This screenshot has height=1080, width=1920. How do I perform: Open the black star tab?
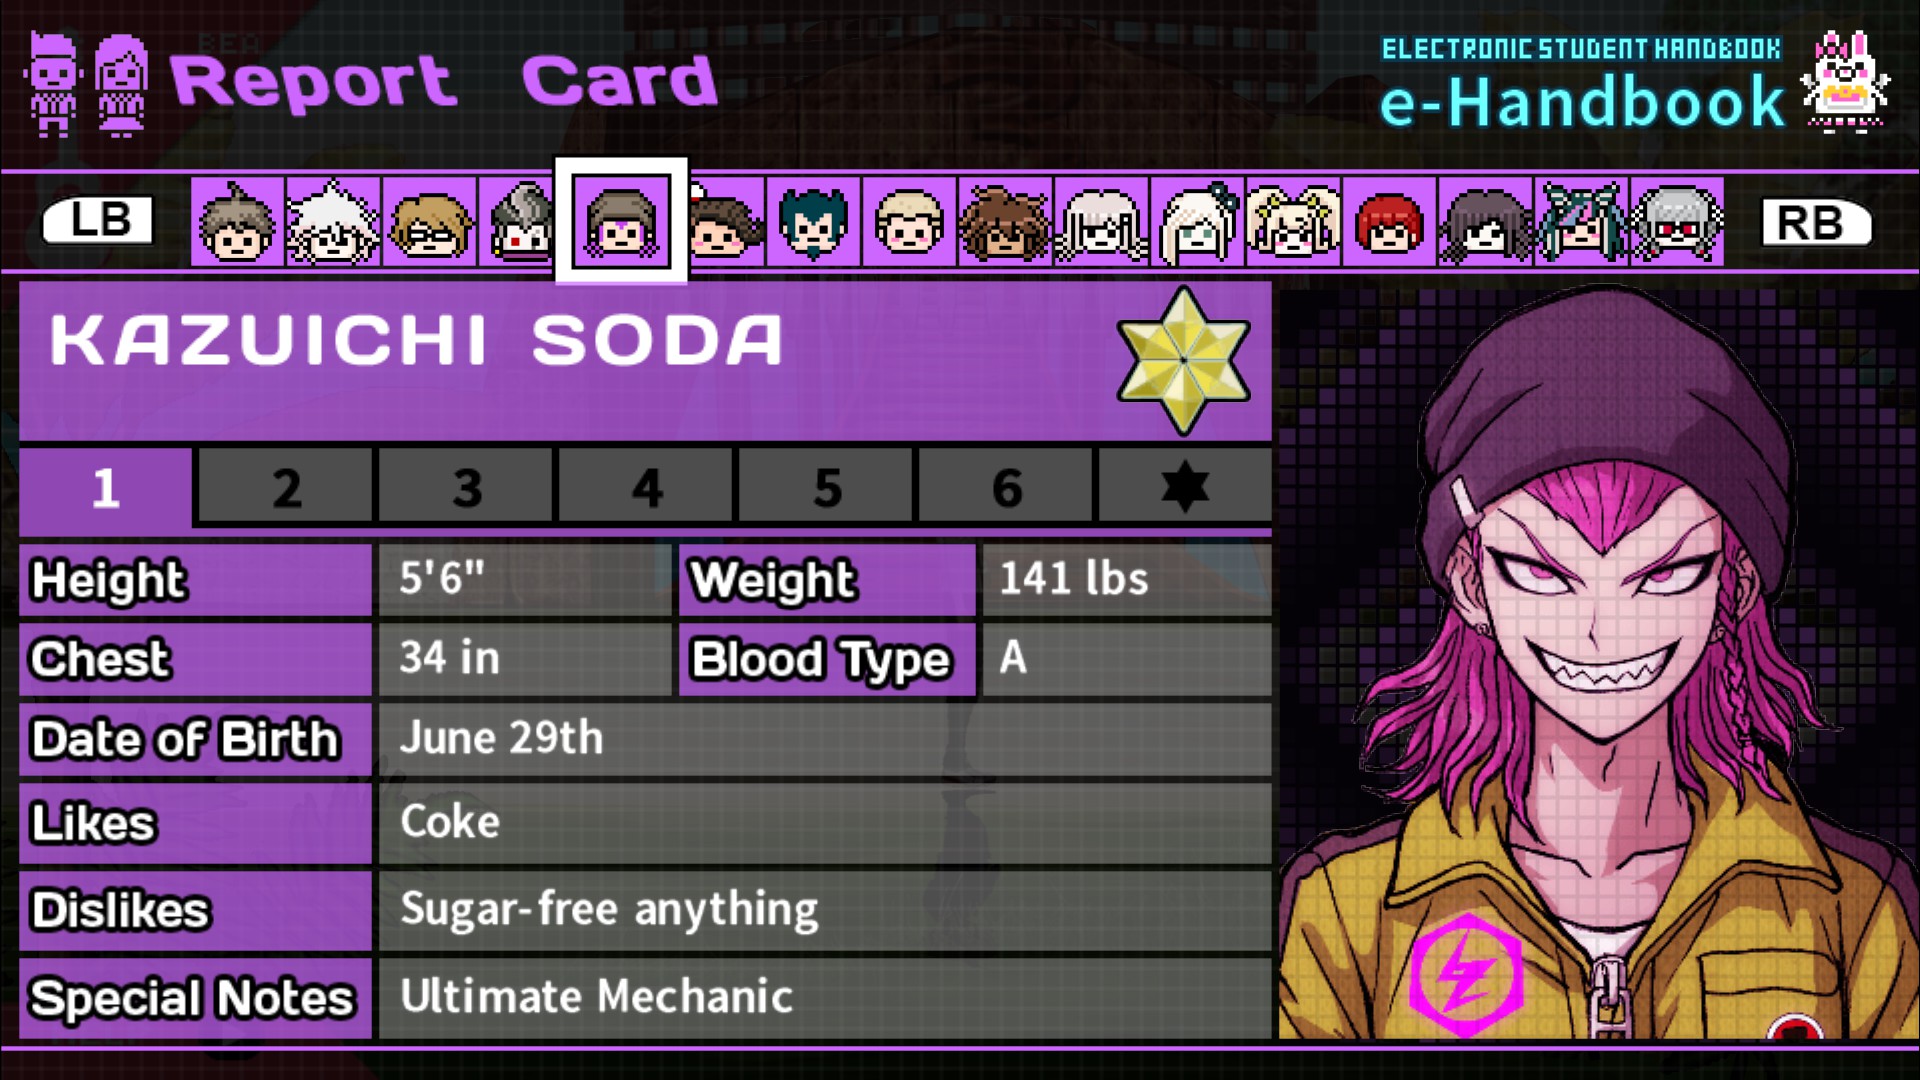pos(1185,487)
